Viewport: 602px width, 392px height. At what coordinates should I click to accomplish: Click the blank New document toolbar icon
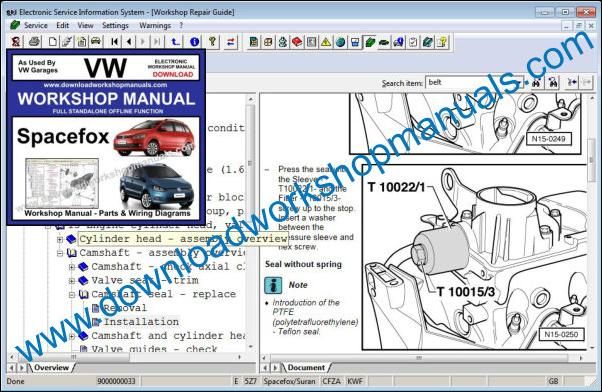pyautogui.click(x=53, y=41)
